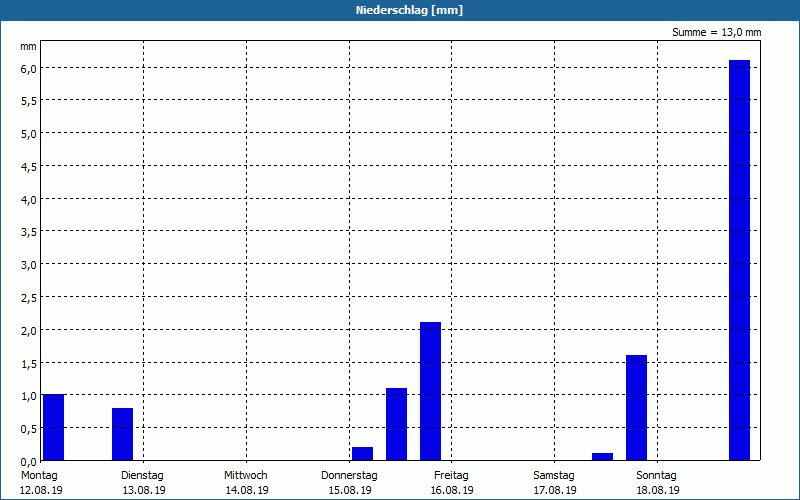Click the '3,0' y-axis label

(x=29, y=265)
